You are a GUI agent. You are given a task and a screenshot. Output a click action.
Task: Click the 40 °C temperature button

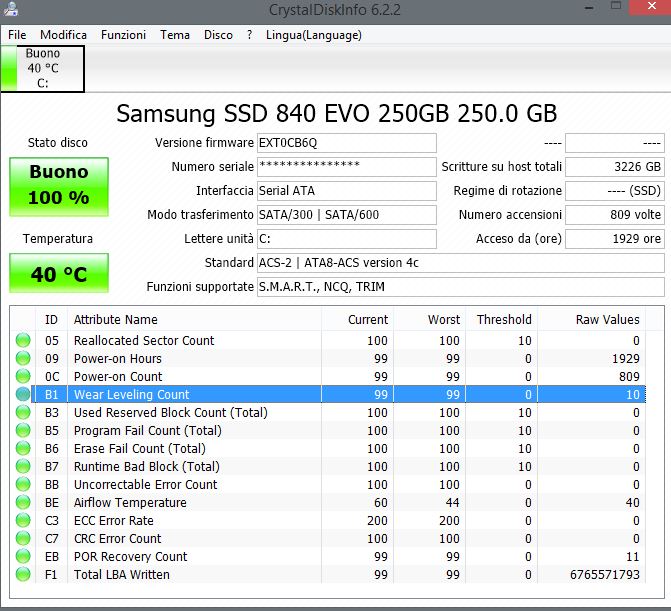[59, 273]
